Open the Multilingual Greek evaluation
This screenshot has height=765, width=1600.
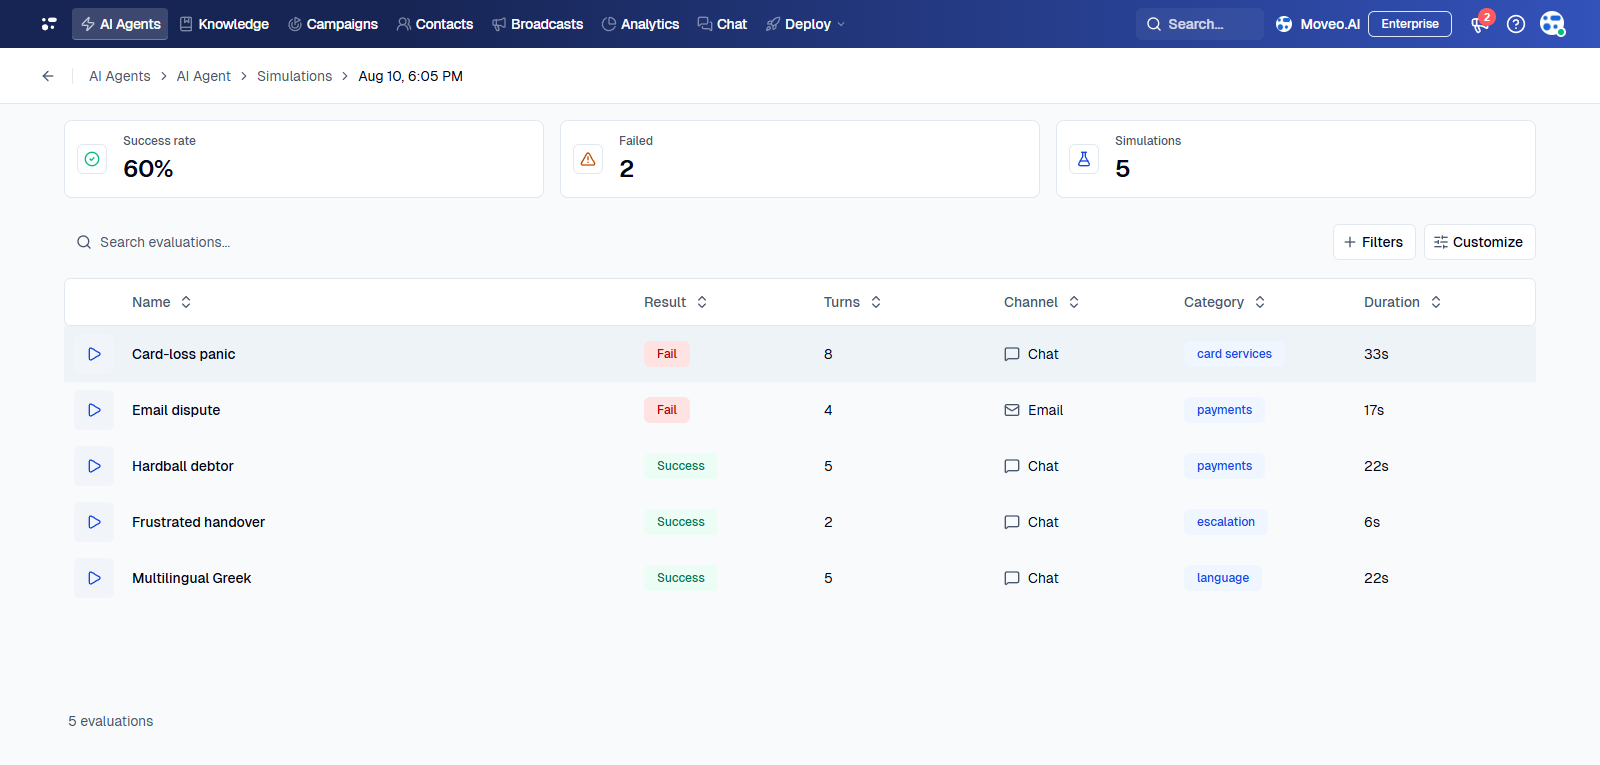coord(191,578)
